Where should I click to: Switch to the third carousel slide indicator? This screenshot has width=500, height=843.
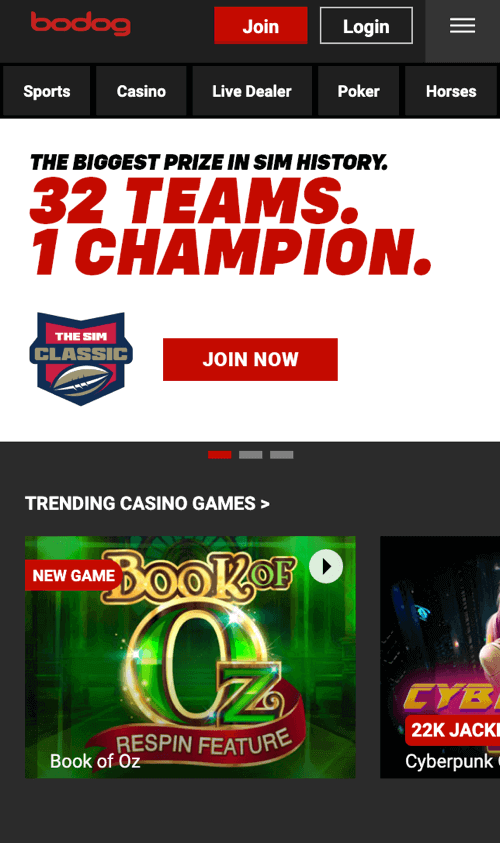(282, 455)
